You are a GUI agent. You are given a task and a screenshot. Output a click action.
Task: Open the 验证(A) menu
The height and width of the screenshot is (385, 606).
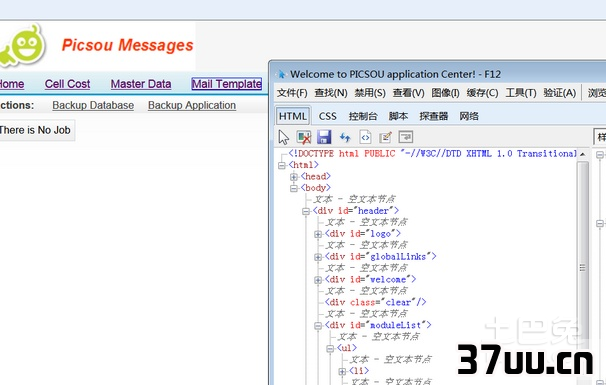(560, 93)
